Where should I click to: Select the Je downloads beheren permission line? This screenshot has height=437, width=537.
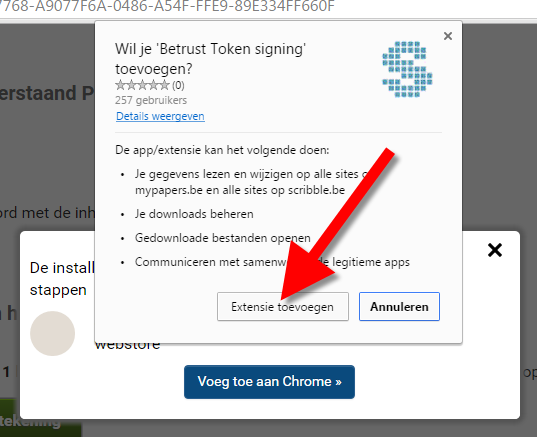click(194, 214)
